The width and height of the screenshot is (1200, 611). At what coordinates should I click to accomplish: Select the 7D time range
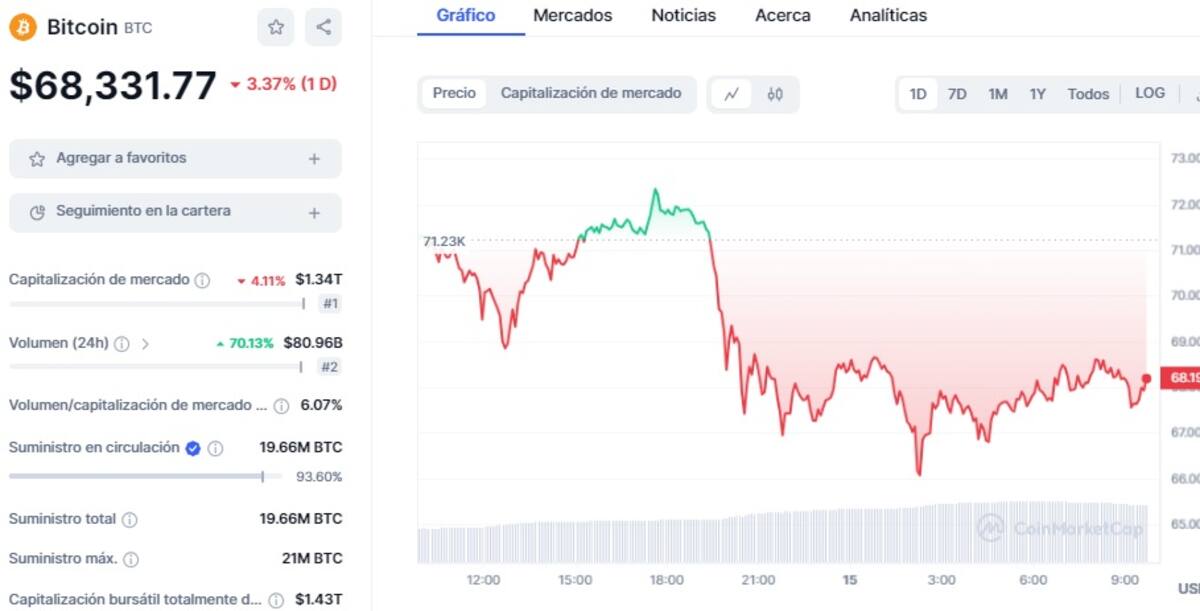tap(956, 93)
